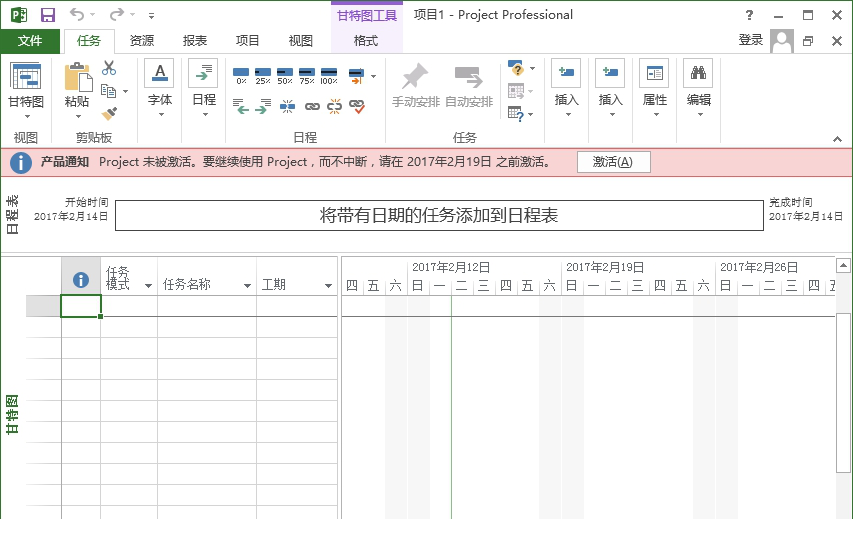Switch to the 资源 ribbon tab

click(142, 41)
